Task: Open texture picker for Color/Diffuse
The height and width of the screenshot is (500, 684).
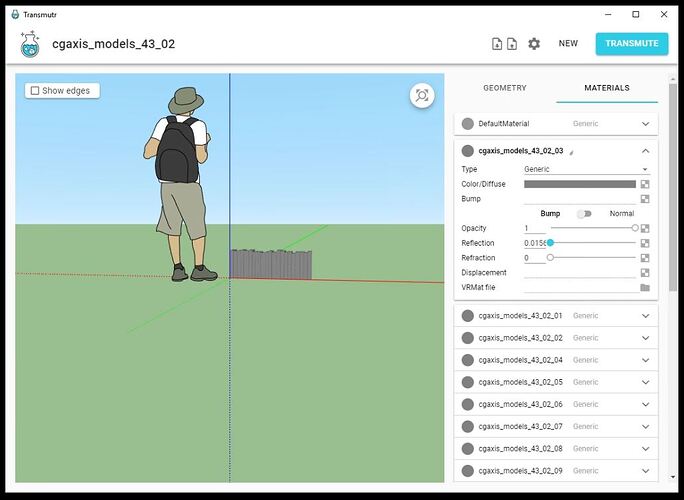Action: click(x=645, y=184)
